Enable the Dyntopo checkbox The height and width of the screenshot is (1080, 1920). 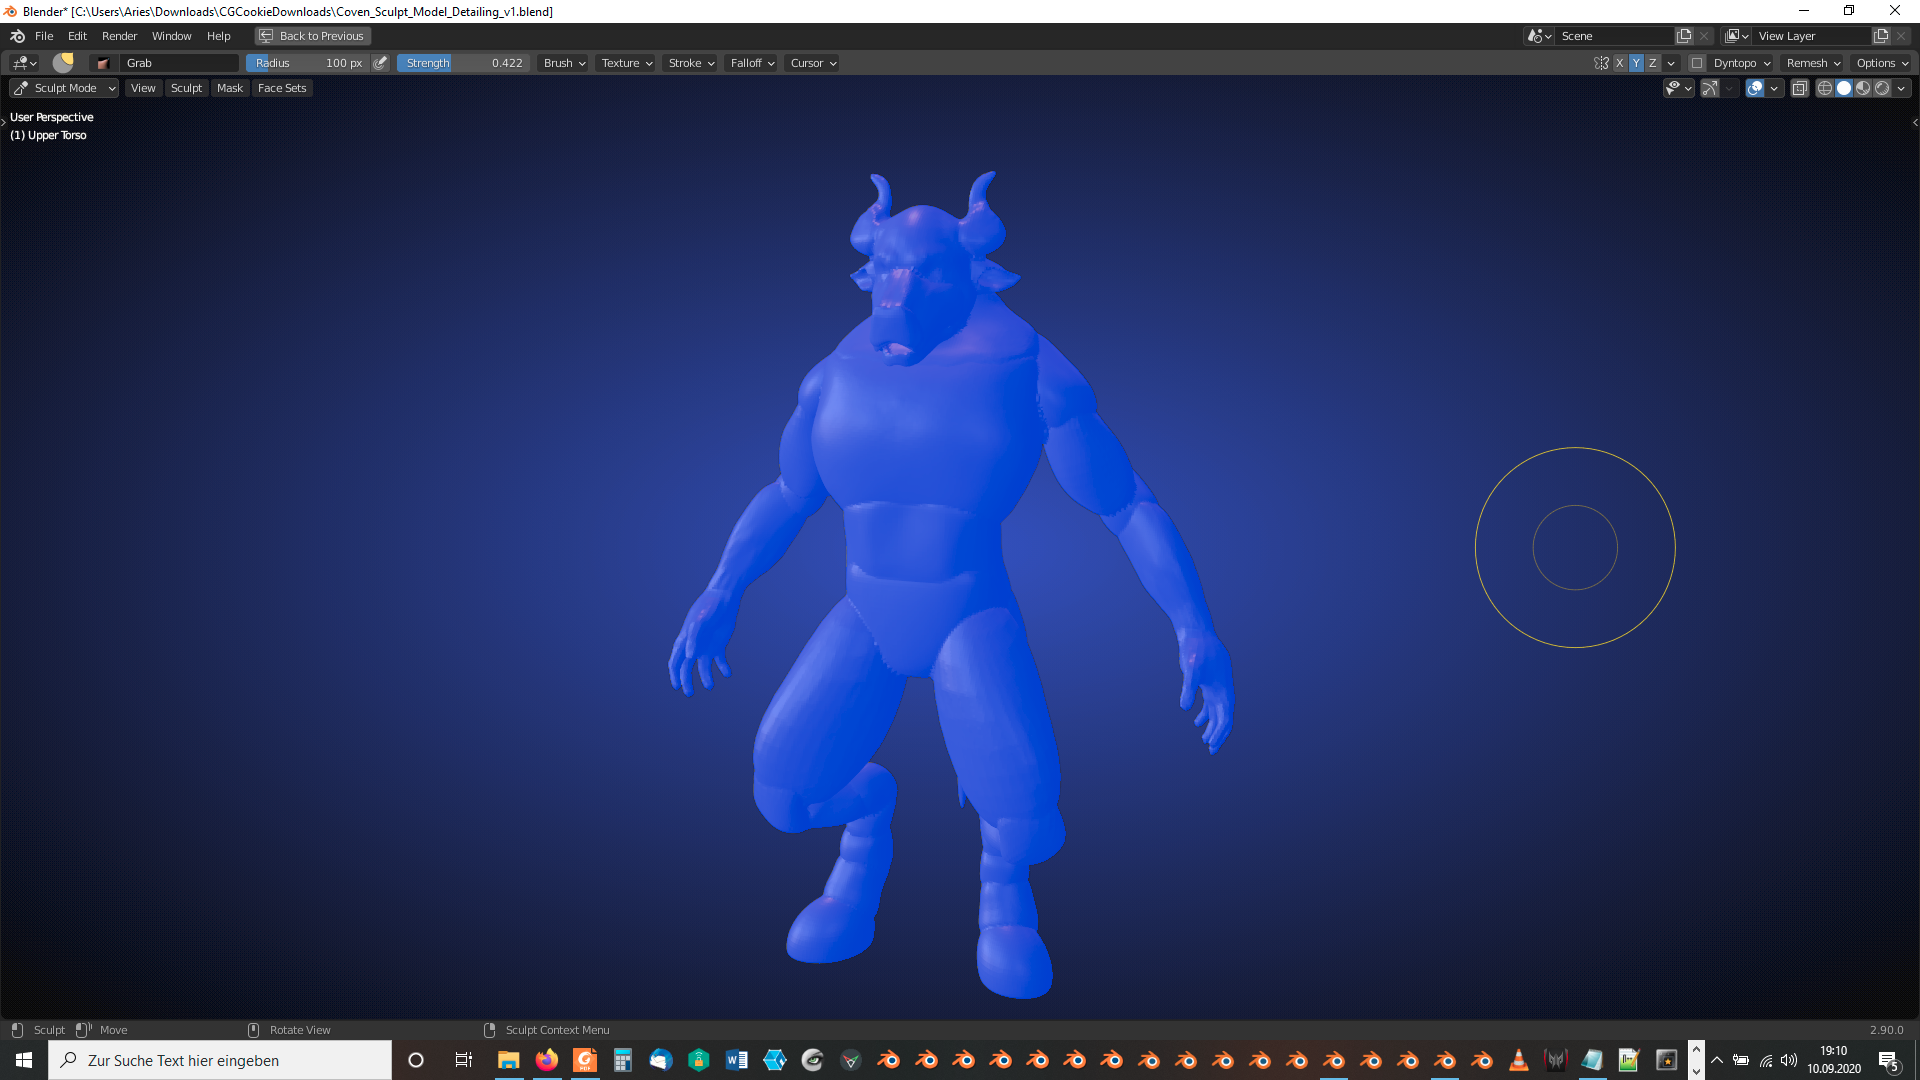1697,63
